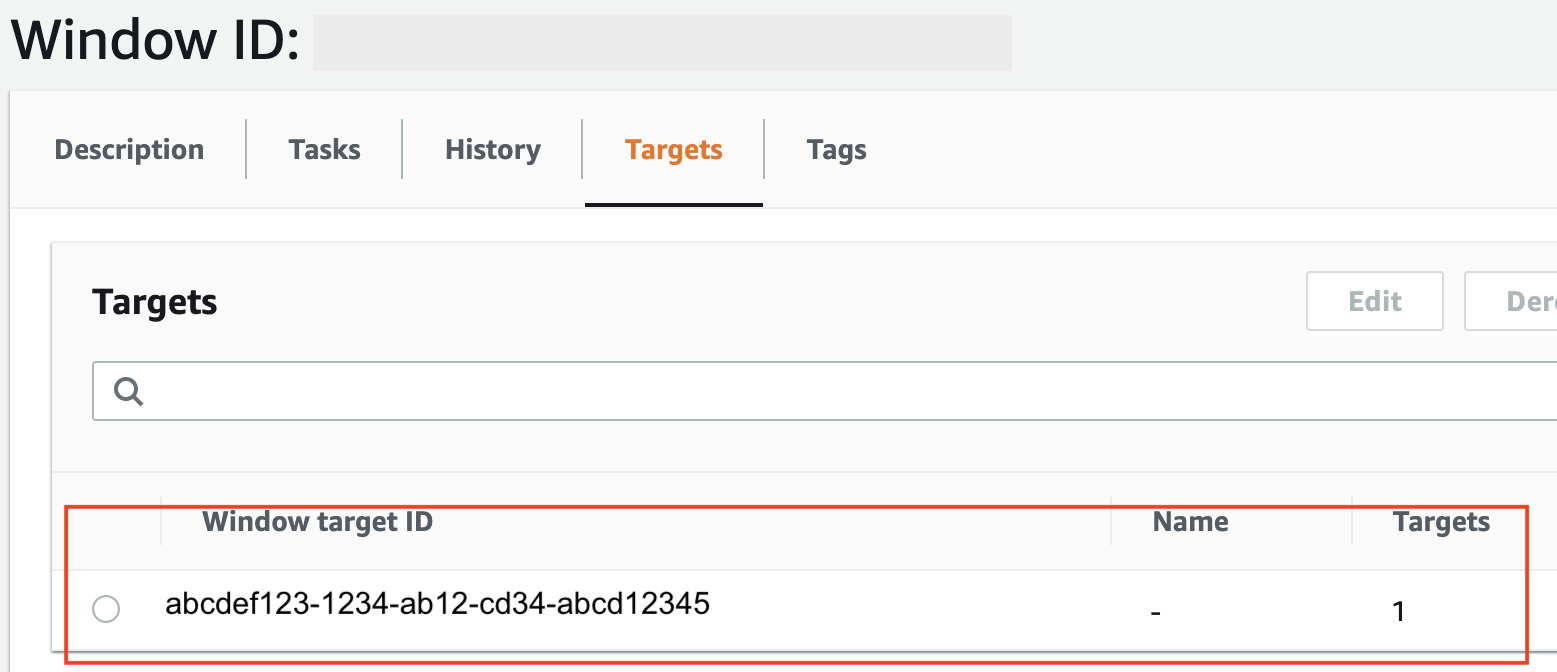Click the target search filter field
Image resolution: width=1557 pixels, height=672 pixels.
click(x=700, y=391)
